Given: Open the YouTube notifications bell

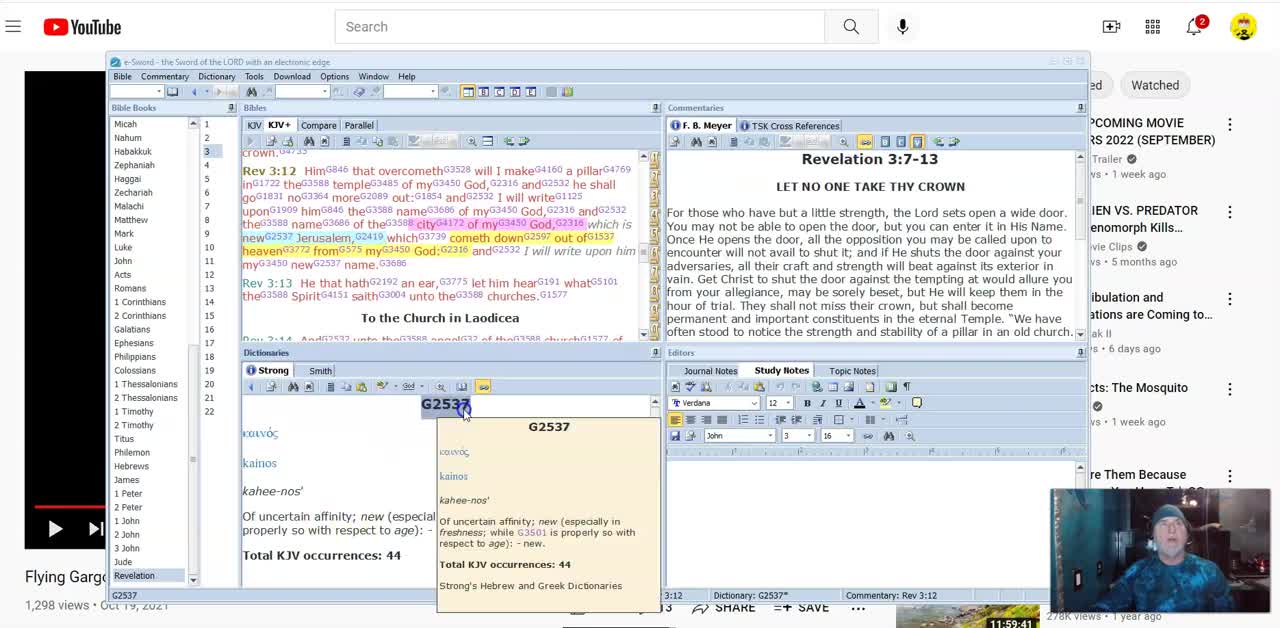Looking at the screenshot, I should click(1195, 27).
